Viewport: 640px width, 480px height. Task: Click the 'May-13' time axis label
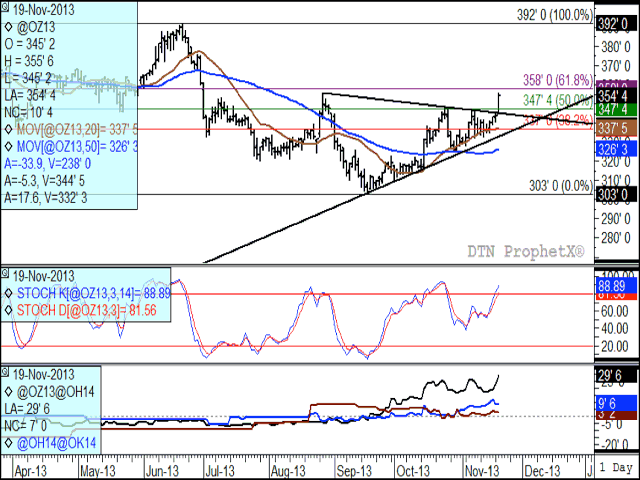(x=98, y=471)
